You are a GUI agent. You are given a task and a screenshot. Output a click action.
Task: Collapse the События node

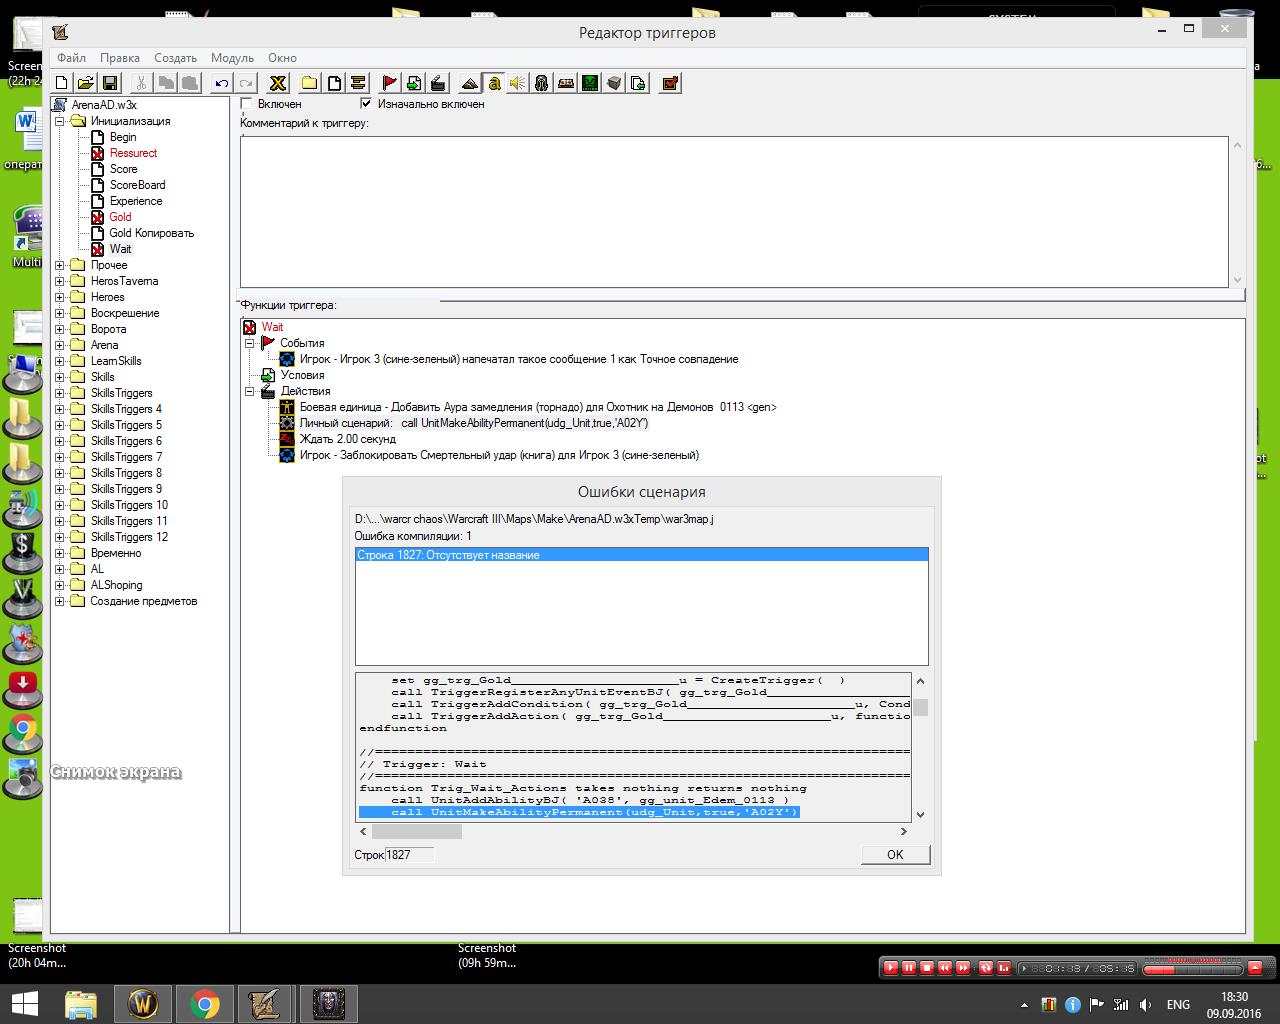pyautogui.click(x=250, y=343)
